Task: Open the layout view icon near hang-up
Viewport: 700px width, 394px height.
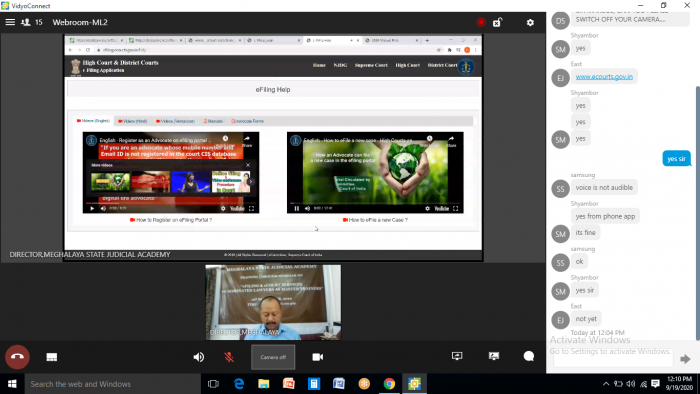Action: click(x=52, y=357)
